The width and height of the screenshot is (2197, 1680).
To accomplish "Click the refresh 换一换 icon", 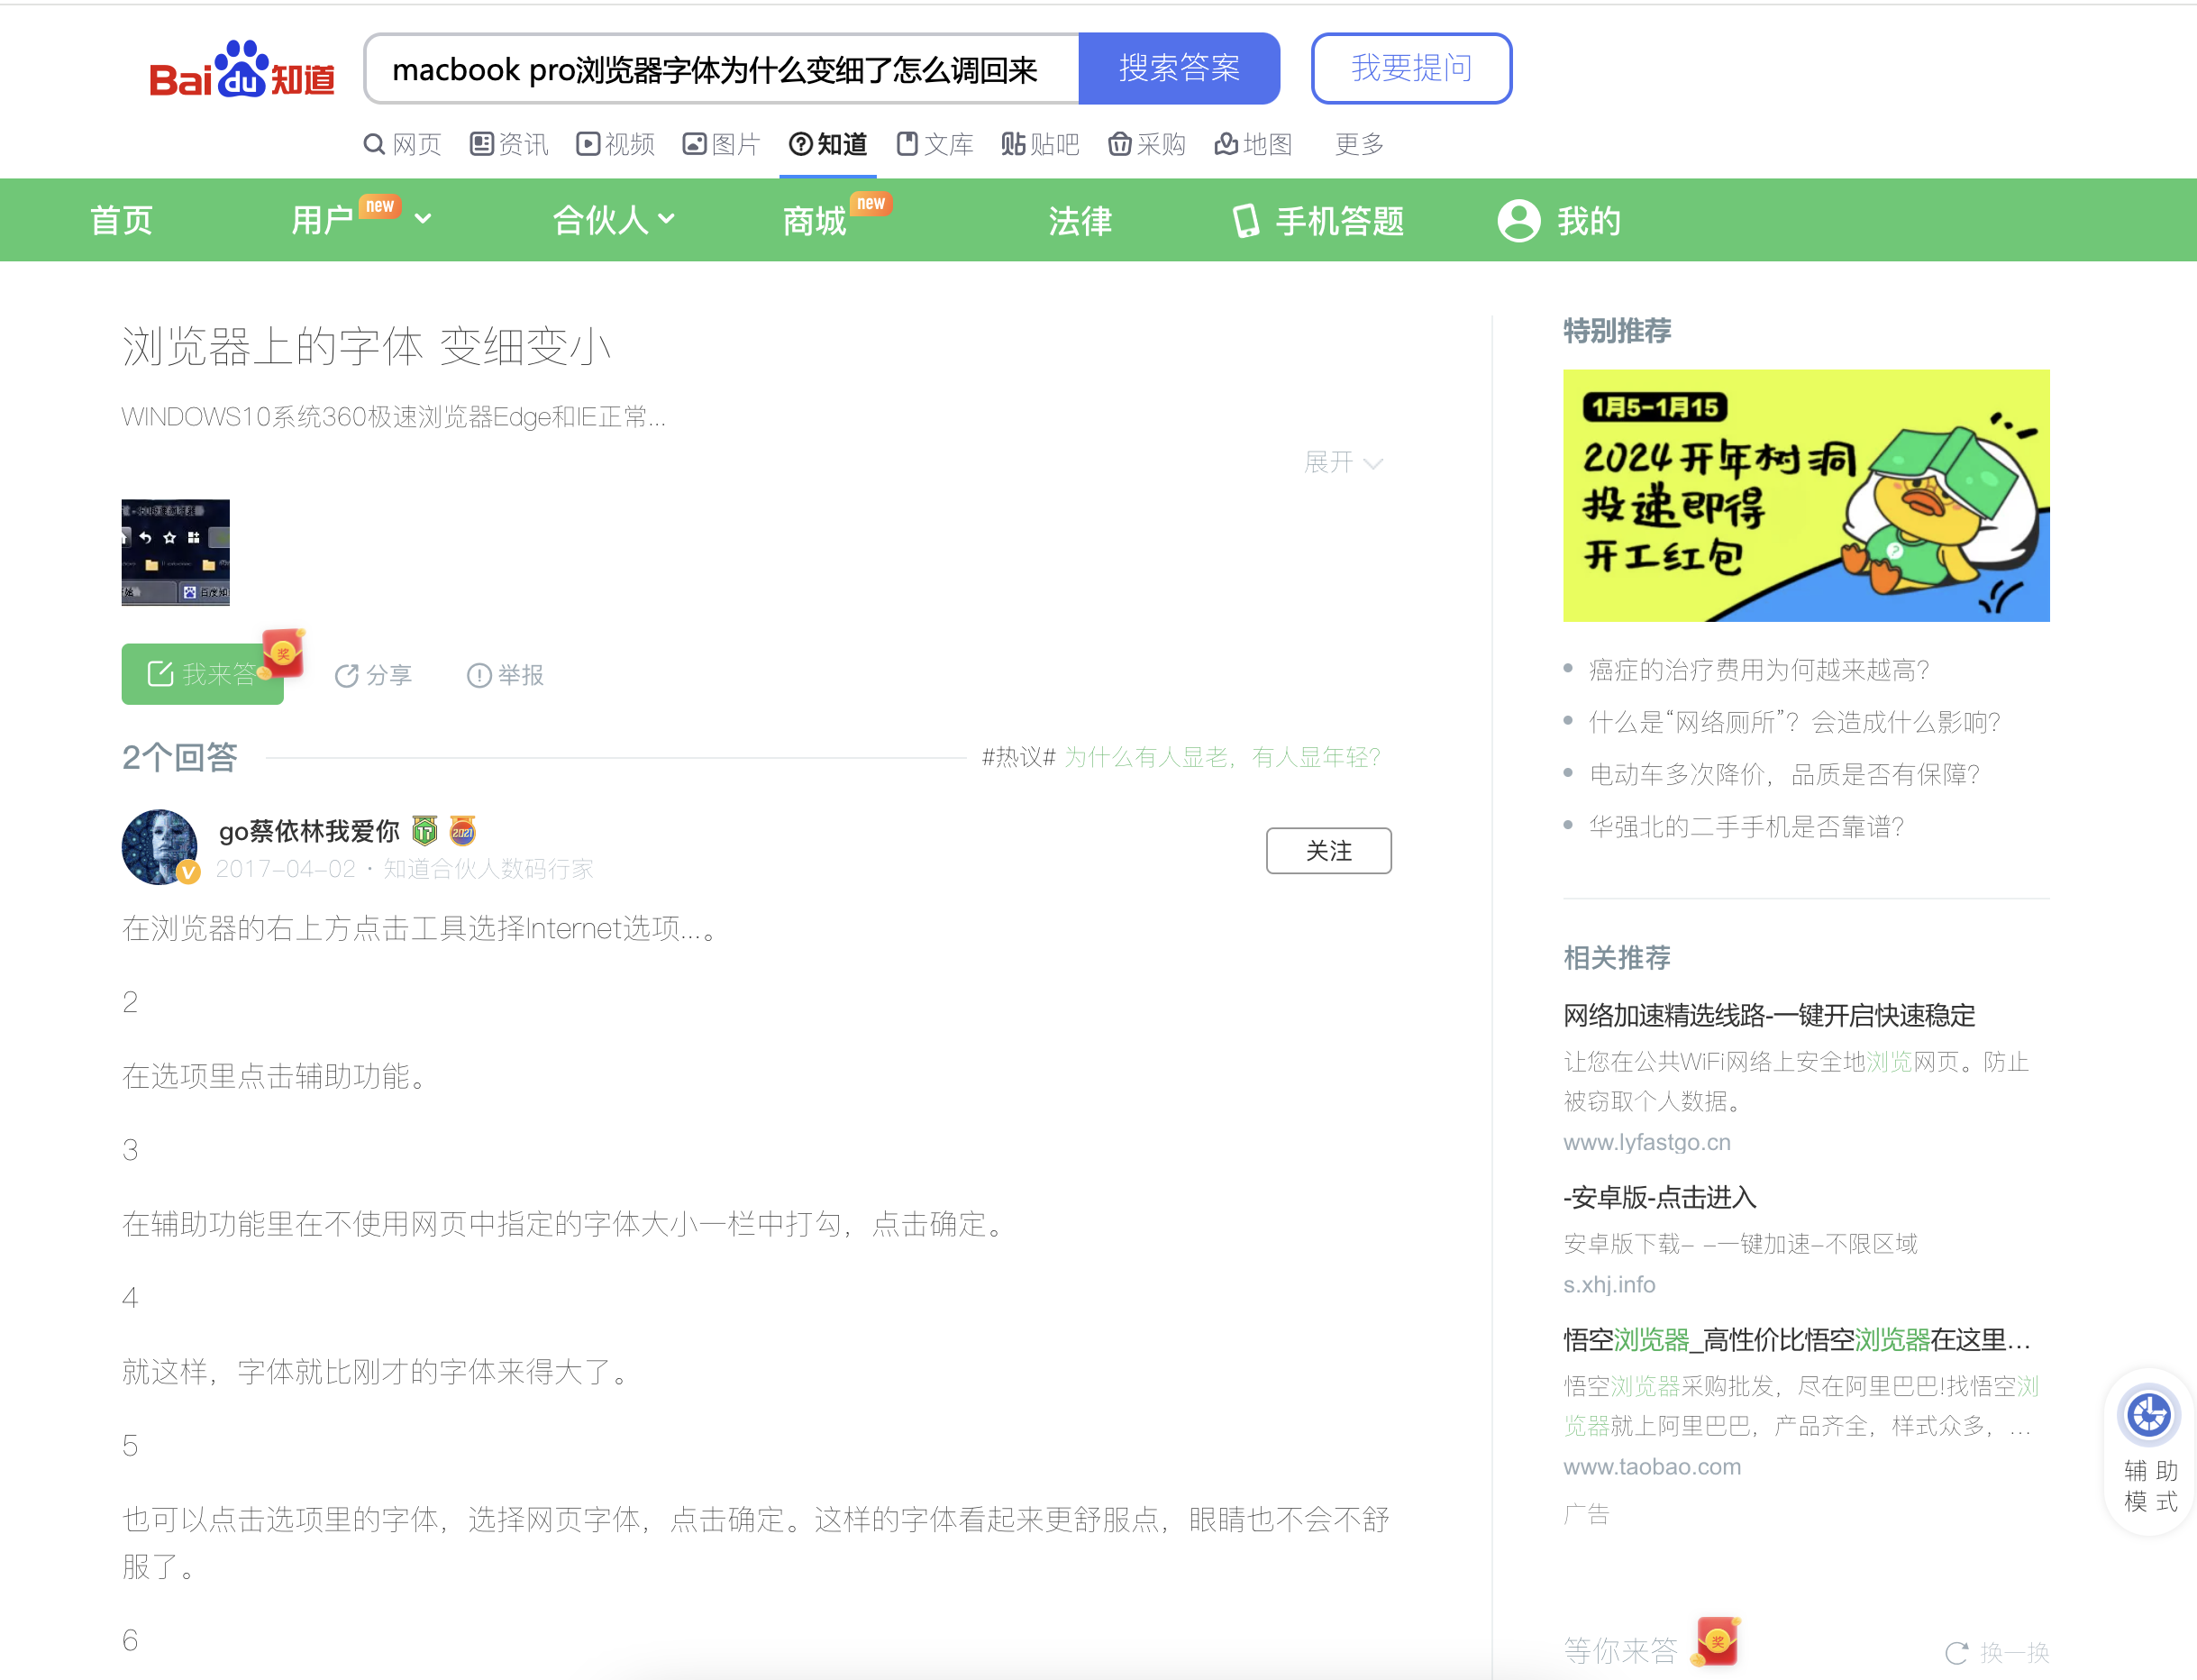I will [1956, 1652].
